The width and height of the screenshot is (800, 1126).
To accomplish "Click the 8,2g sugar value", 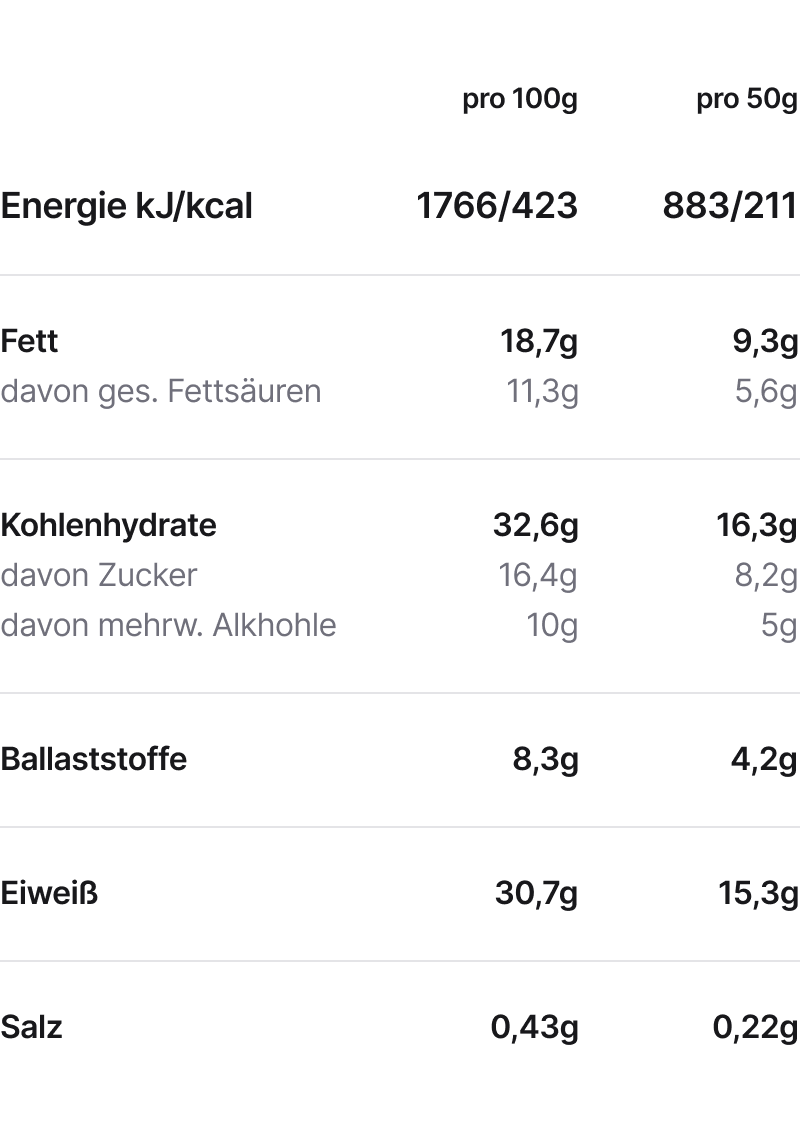I will [x=766, y=577].
